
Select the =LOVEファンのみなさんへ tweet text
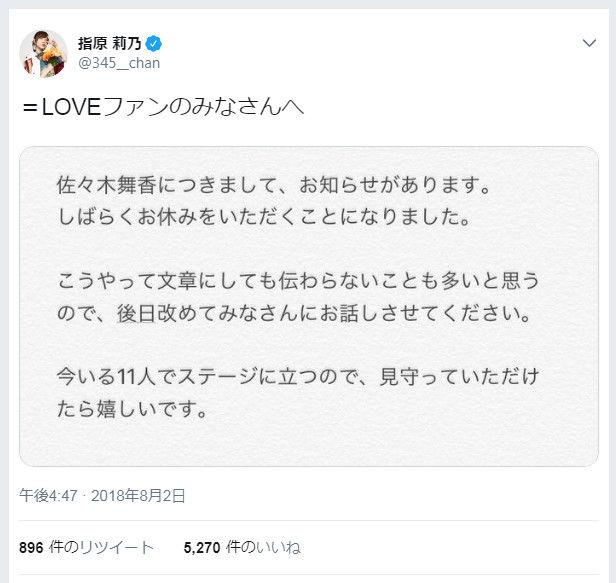[163, 107]
